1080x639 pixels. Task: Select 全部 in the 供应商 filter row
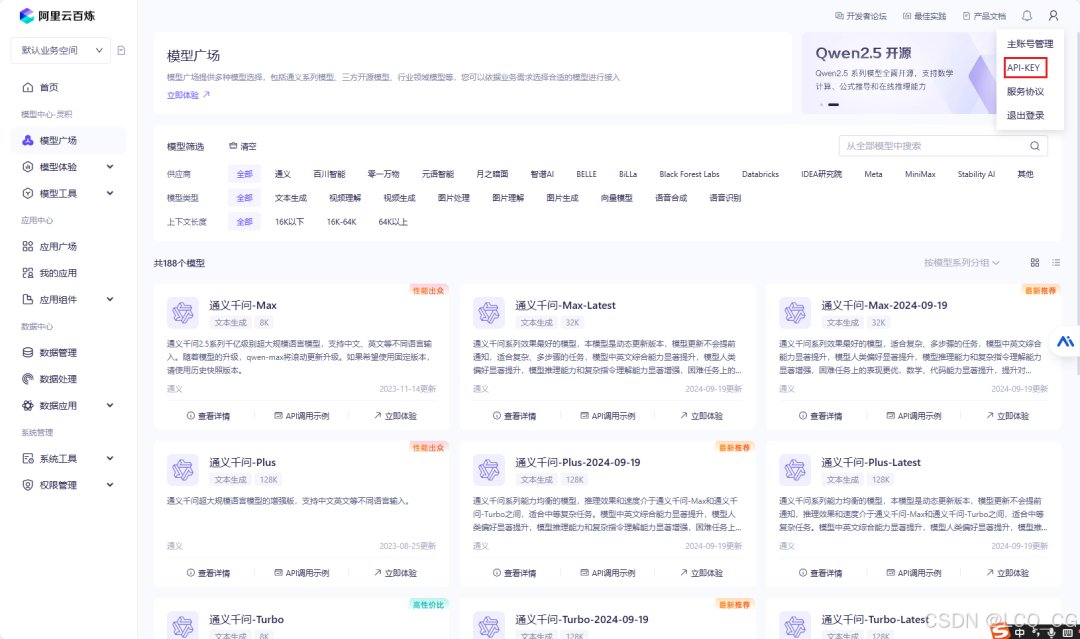click(x=245, y=174)
